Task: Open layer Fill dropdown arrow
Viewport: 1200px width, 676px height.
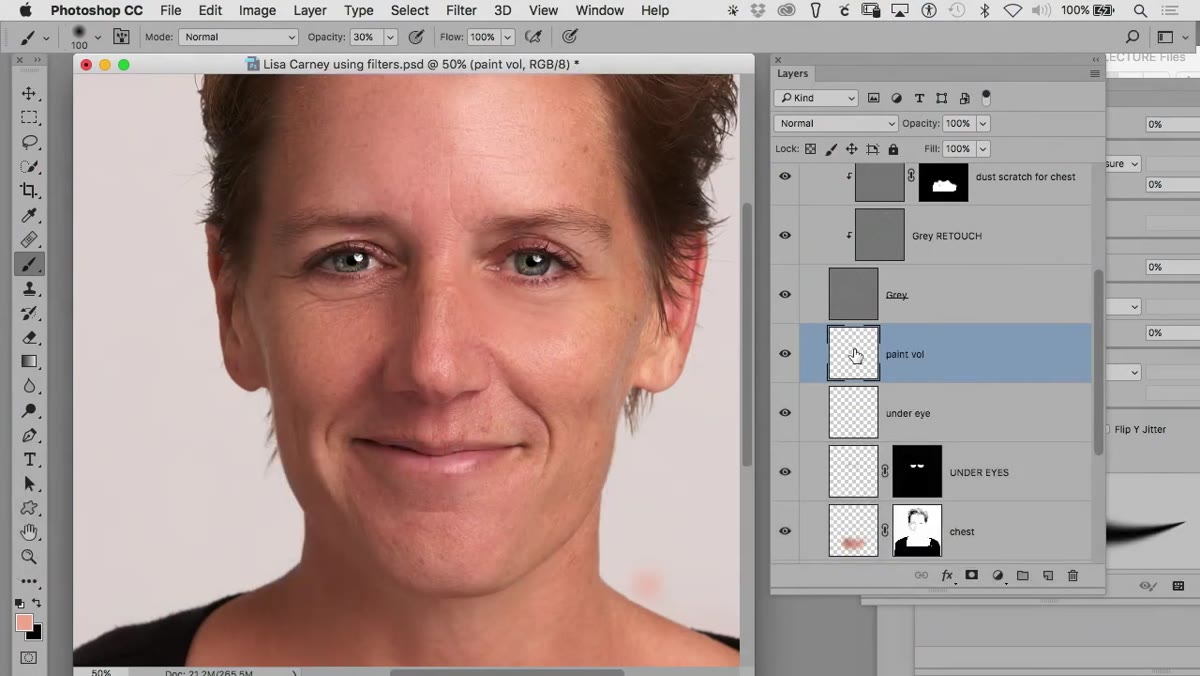Action: [983, 149]
